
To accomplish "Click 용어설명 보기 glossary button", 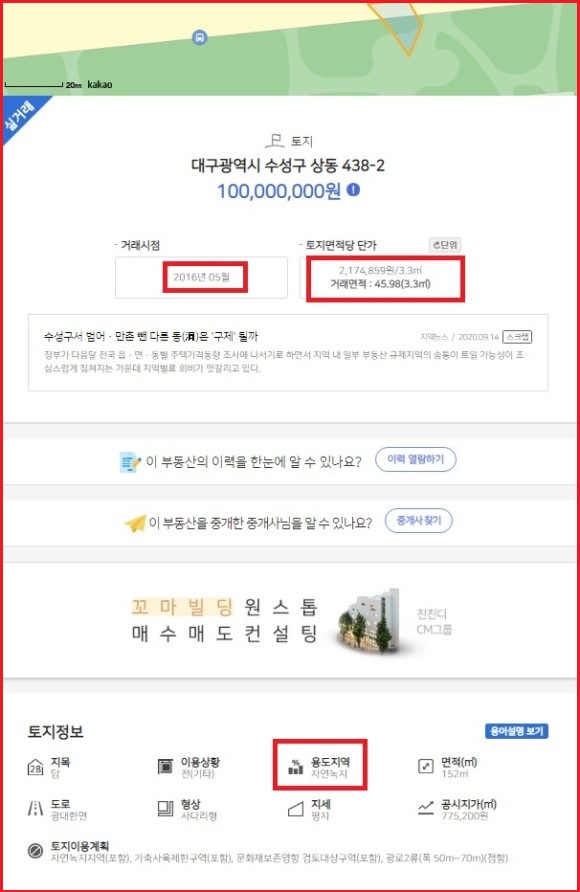I will pos(516,731).
